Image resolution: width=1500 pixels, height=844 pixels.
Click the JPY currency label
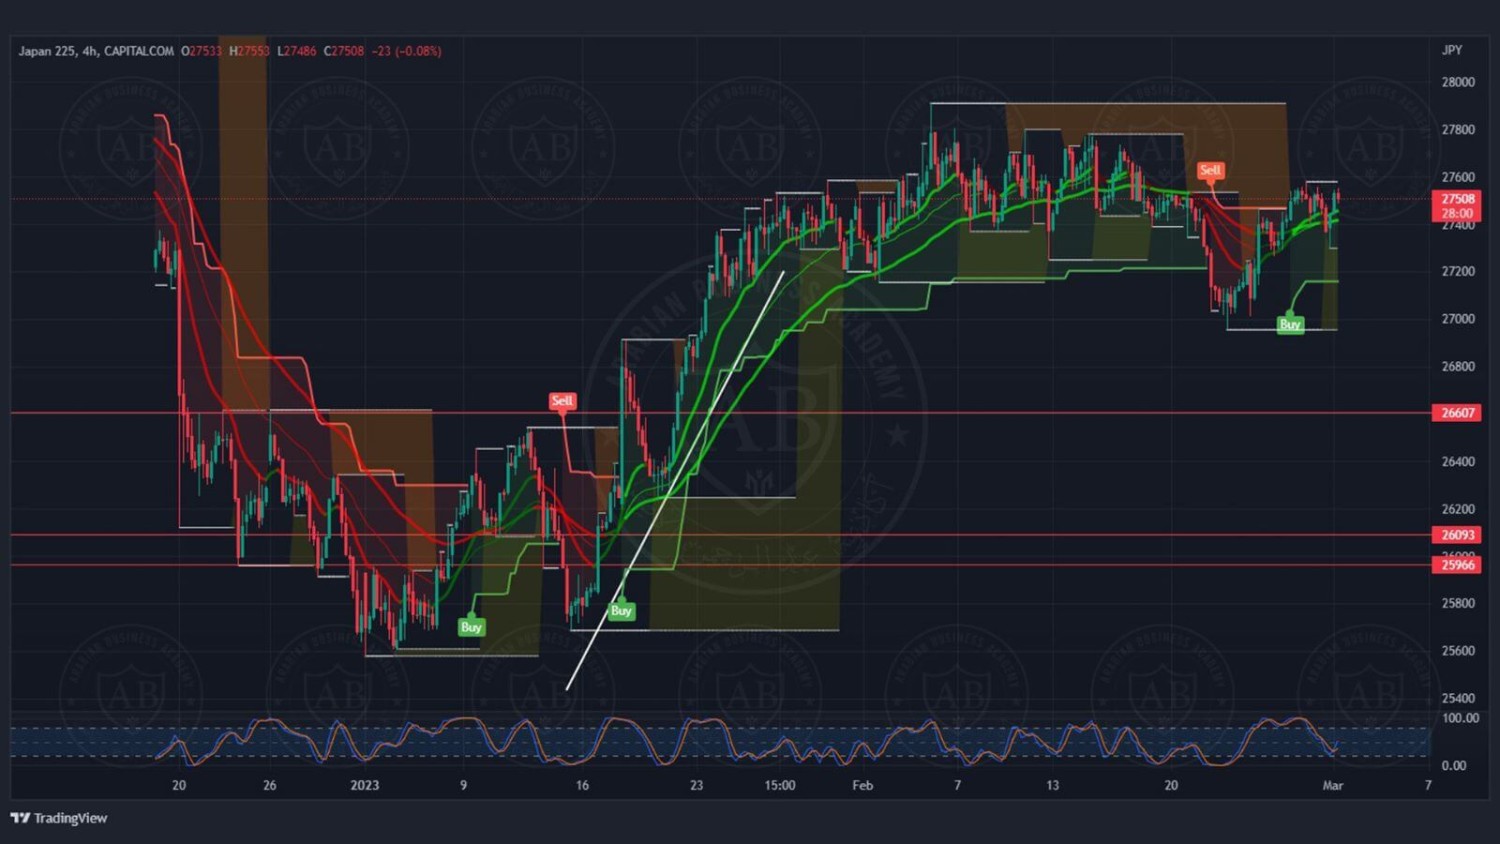(1452, 50)
